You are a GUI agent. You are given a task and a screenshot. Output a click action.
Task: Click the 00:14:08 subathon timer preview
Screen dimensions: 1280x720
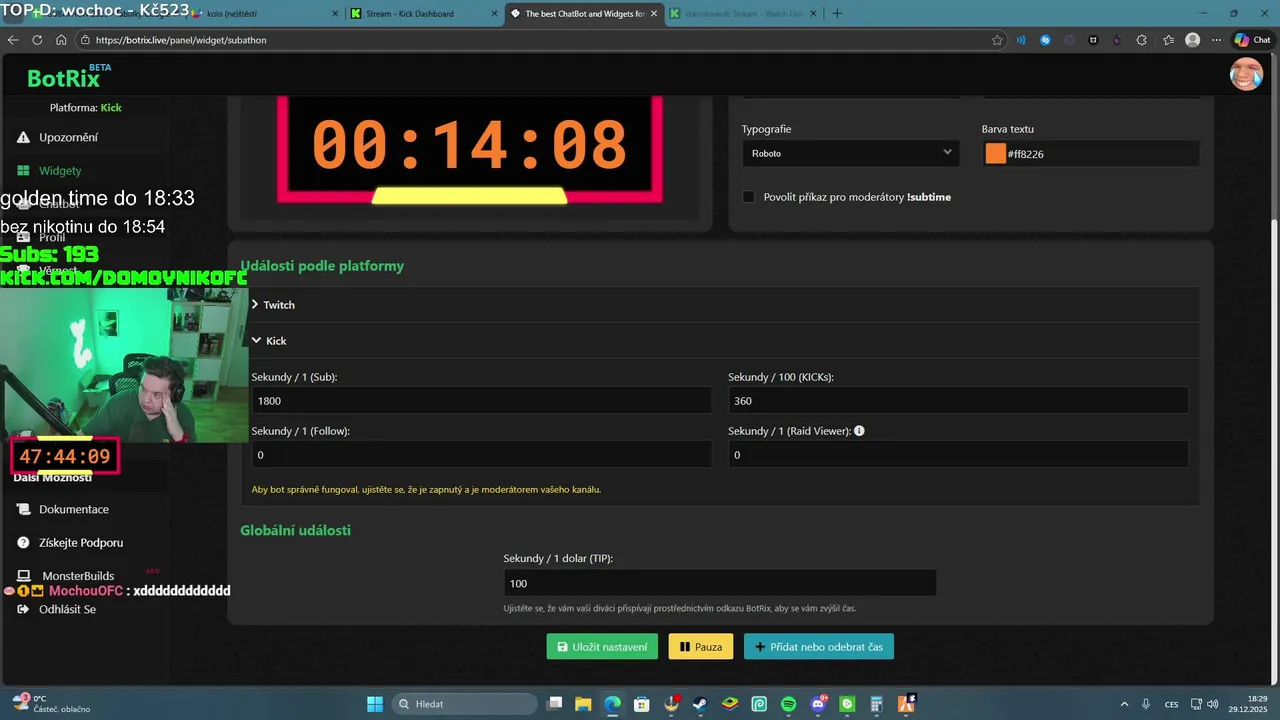(470, 145)
